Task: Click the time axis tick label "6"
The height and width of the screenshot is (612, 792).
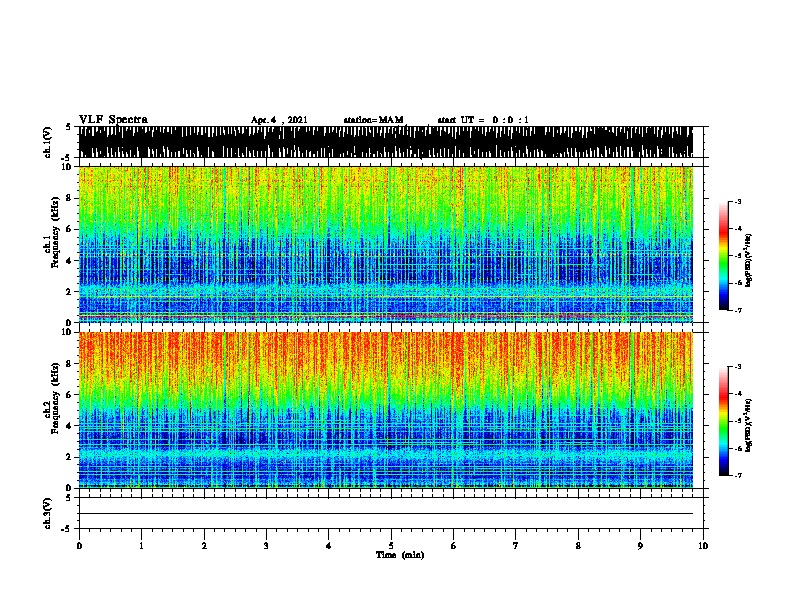Action: (454, 546)
